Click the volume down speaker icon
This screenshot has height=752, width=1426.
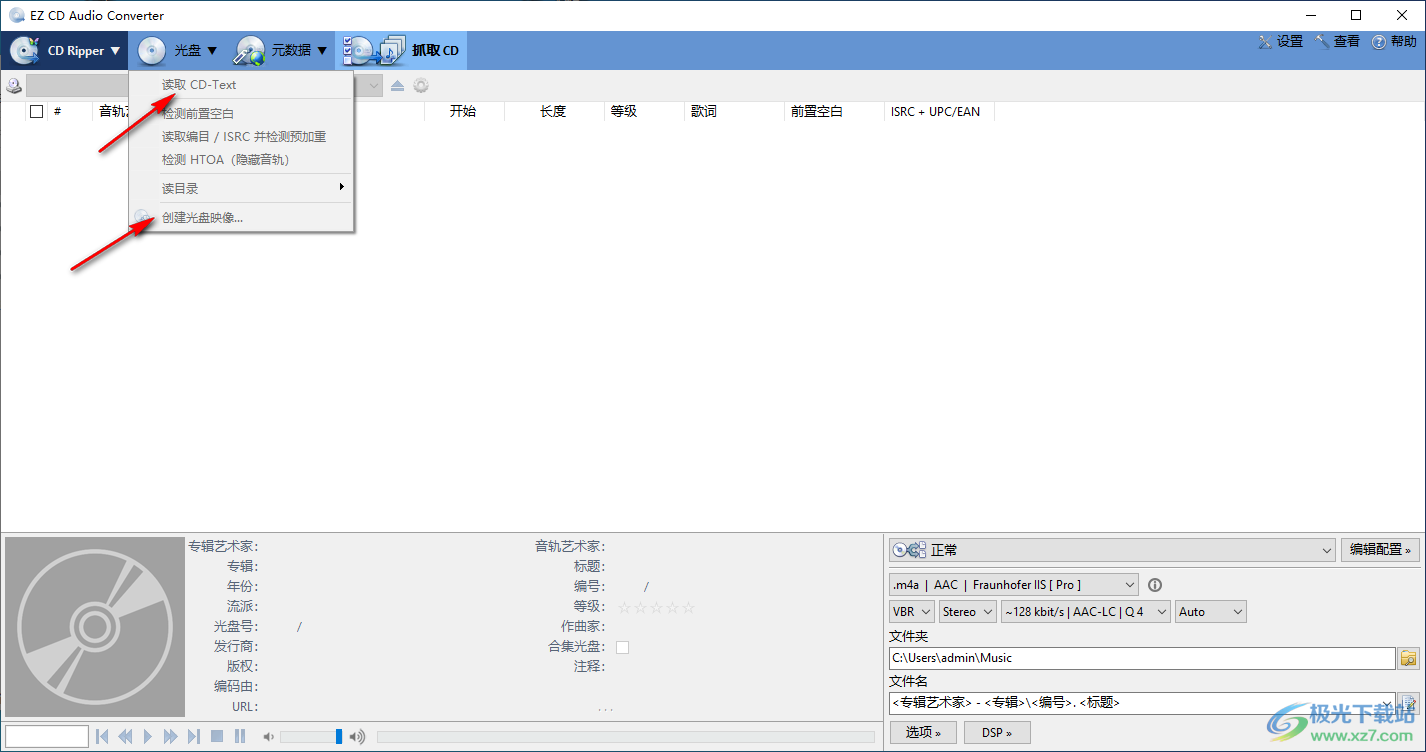coord(268,737)
